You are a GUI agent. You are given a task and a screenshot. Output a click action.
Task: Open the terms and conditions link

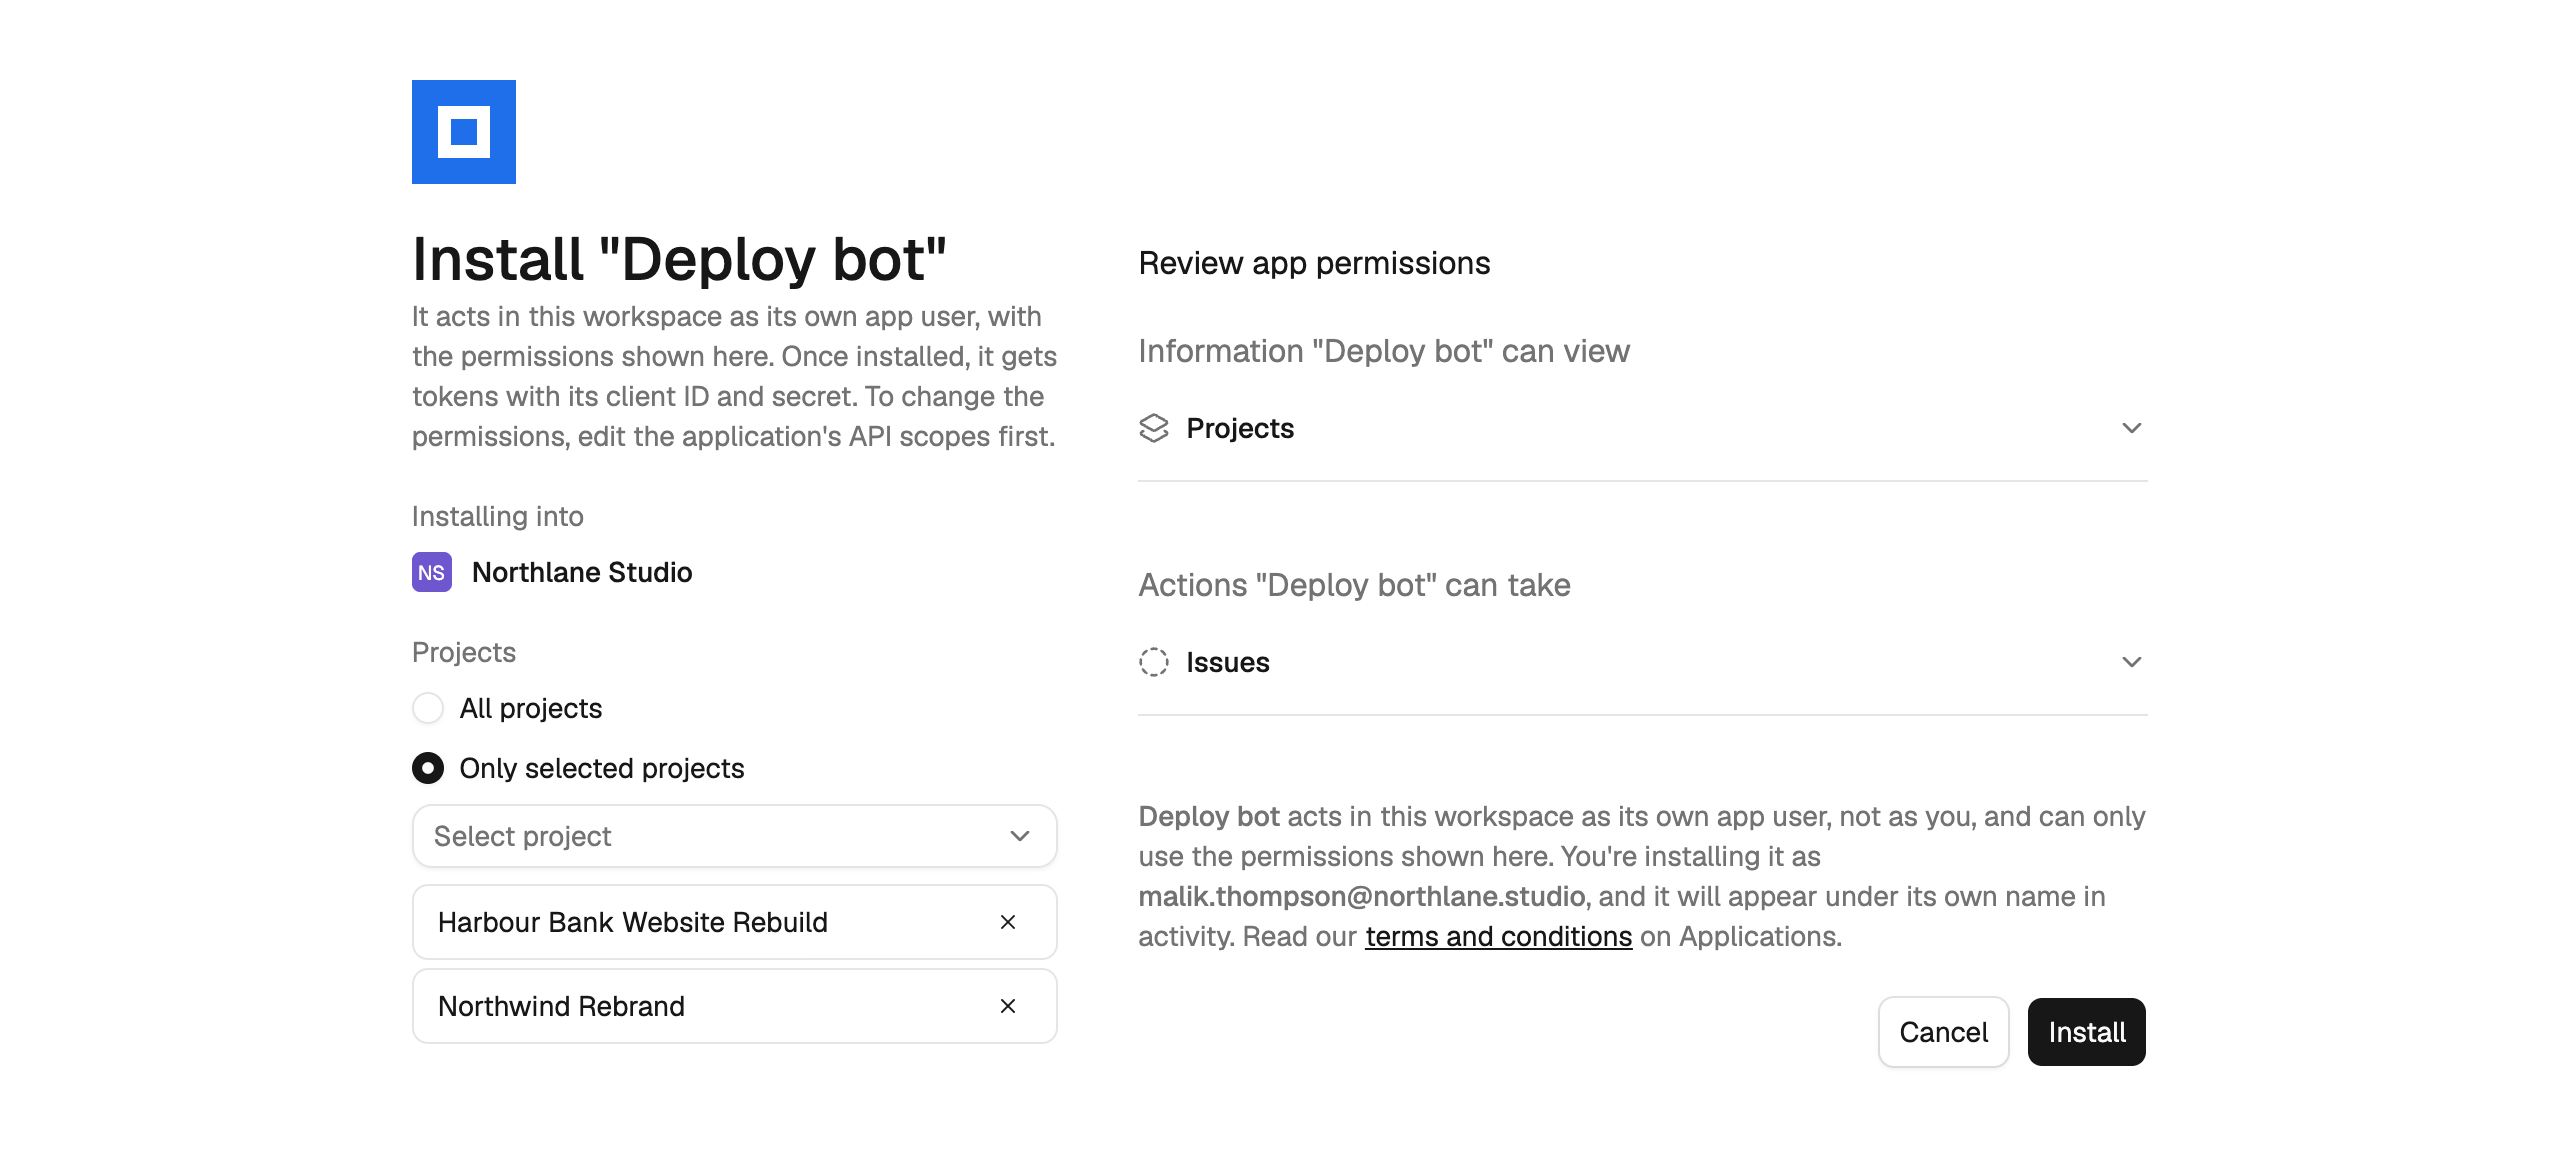point(1499,936)
